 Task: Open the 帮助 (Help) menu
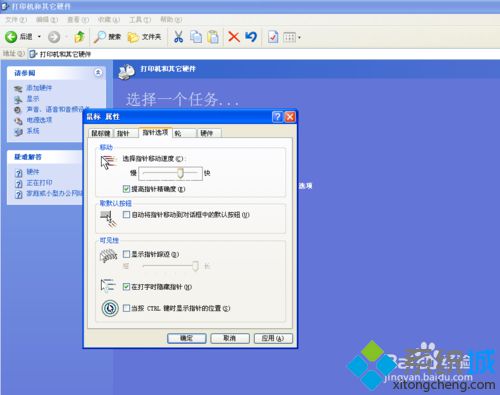click(171, 20)
